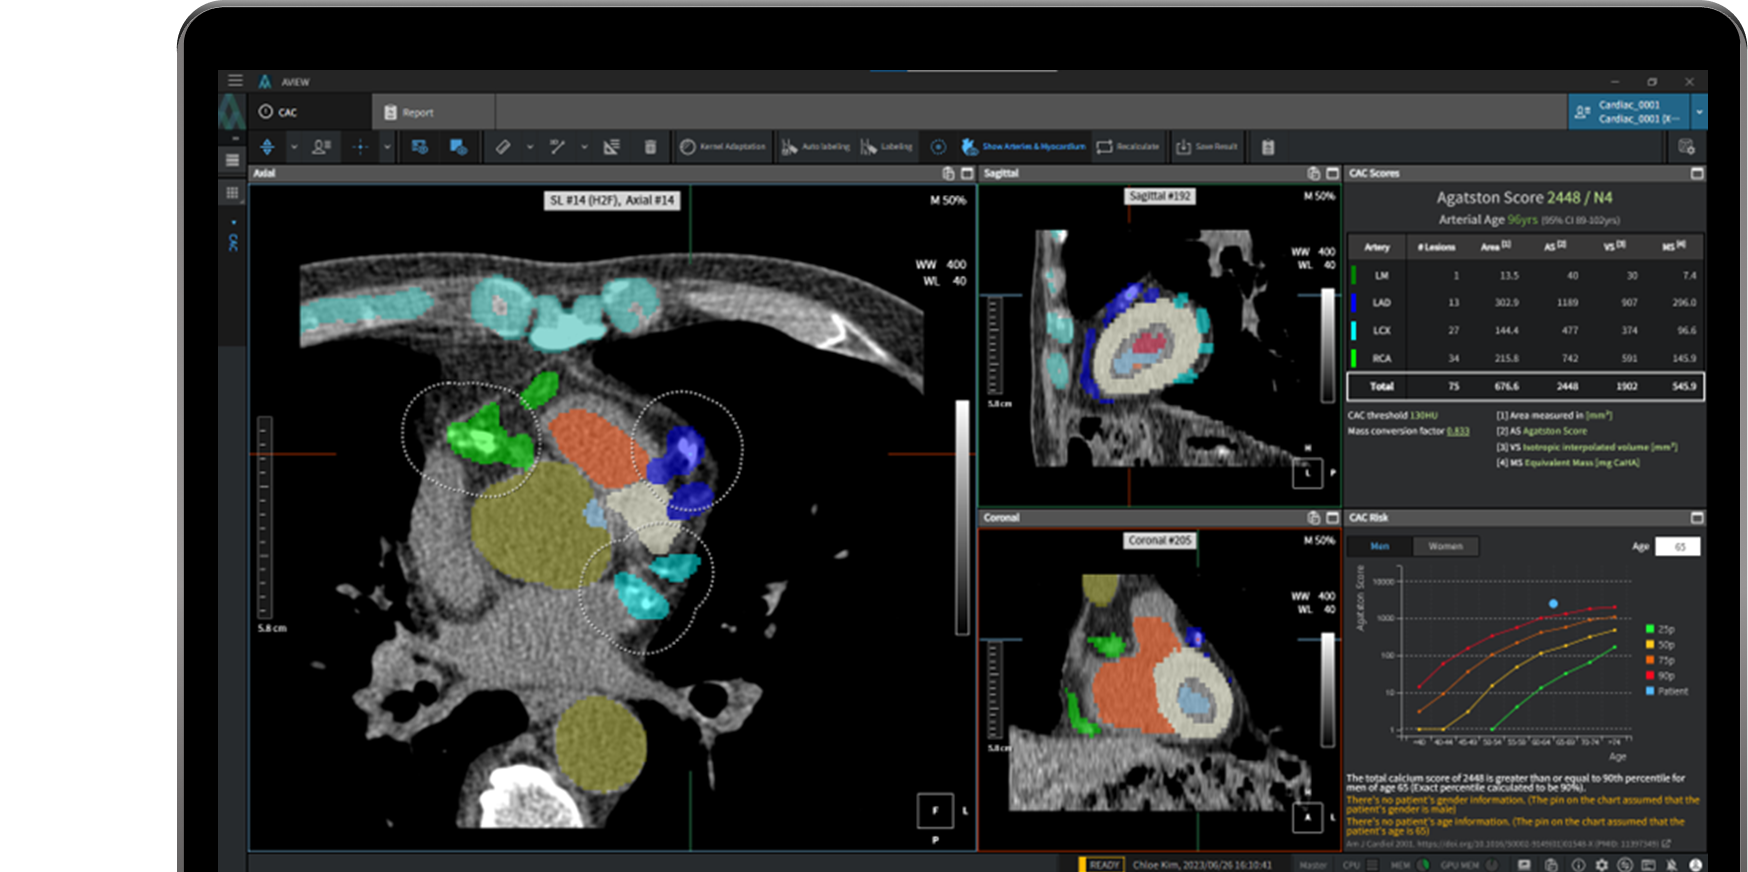Select the crosshair tool
1748x872 pixels.
(361, 147)
